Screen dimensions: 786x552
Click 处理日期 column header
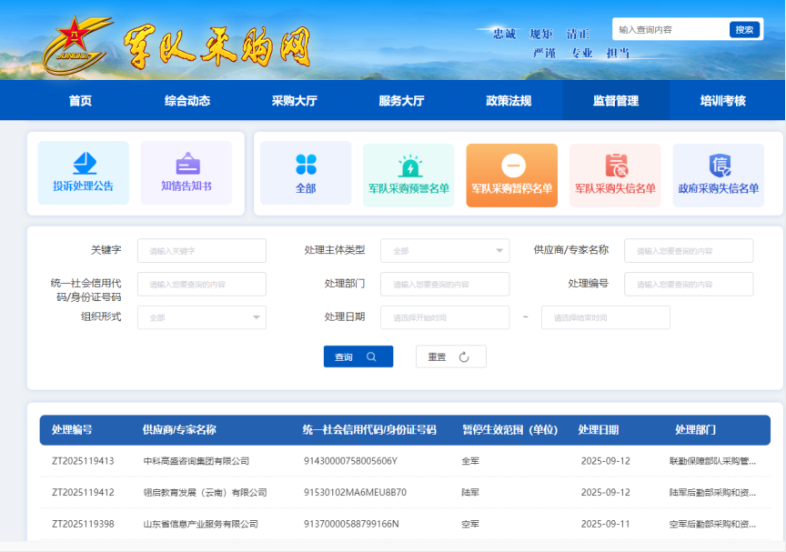[x=598, y=430]
